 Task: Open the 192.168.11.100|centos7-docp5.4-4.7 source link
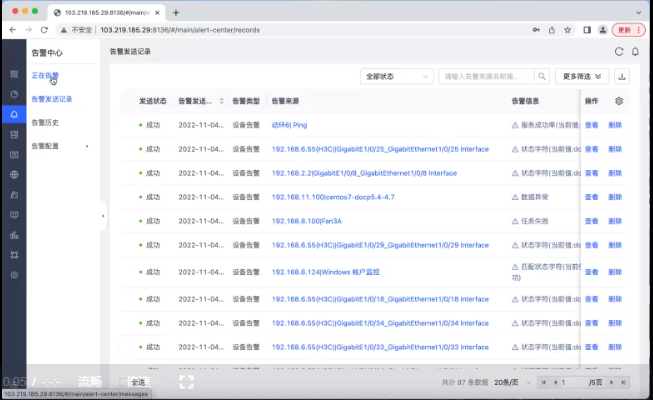(x=333, y=197)
